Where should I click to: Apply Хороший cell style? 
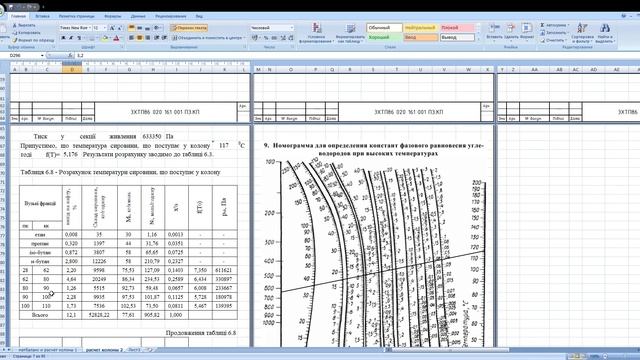(384, 38)
